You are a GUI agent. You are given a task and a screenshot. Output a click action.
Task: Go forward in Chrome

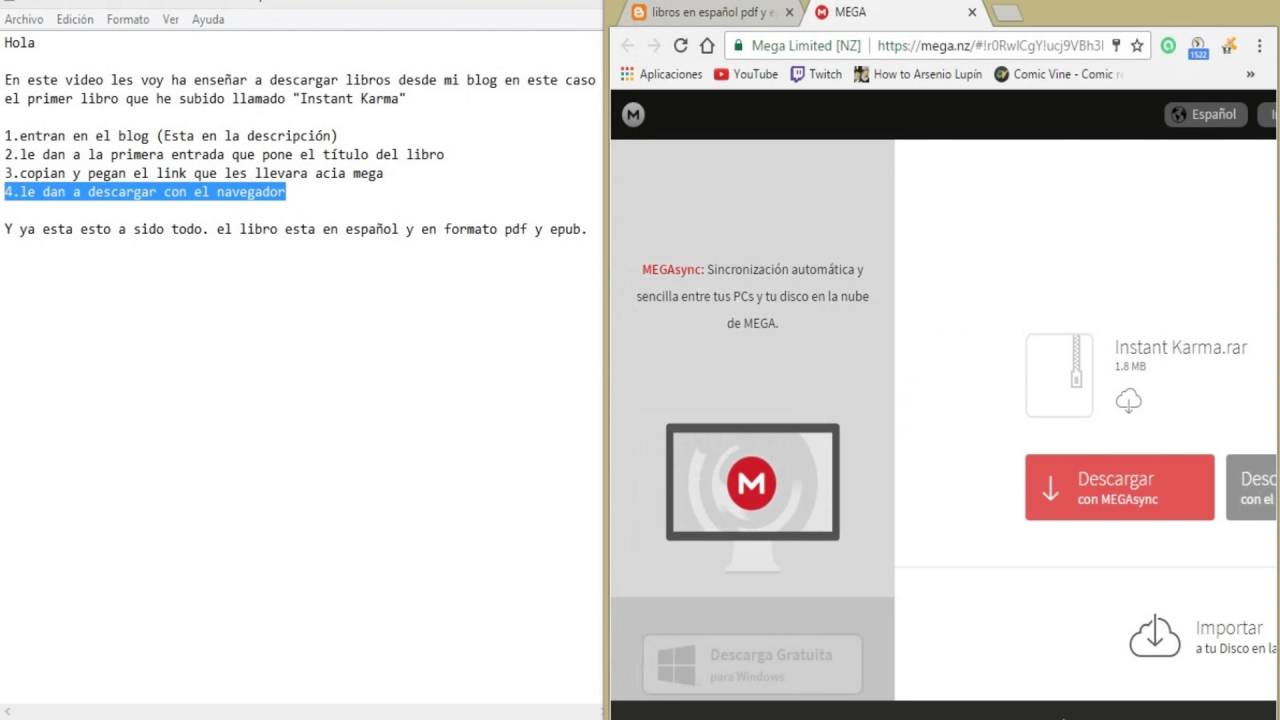point(654,45)
